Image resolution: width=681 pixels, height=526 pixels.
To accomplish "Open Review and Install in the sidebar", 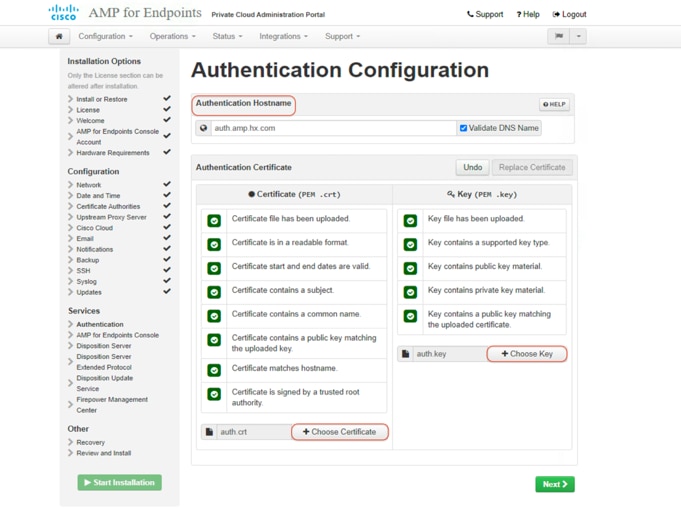I will point(104,453).
